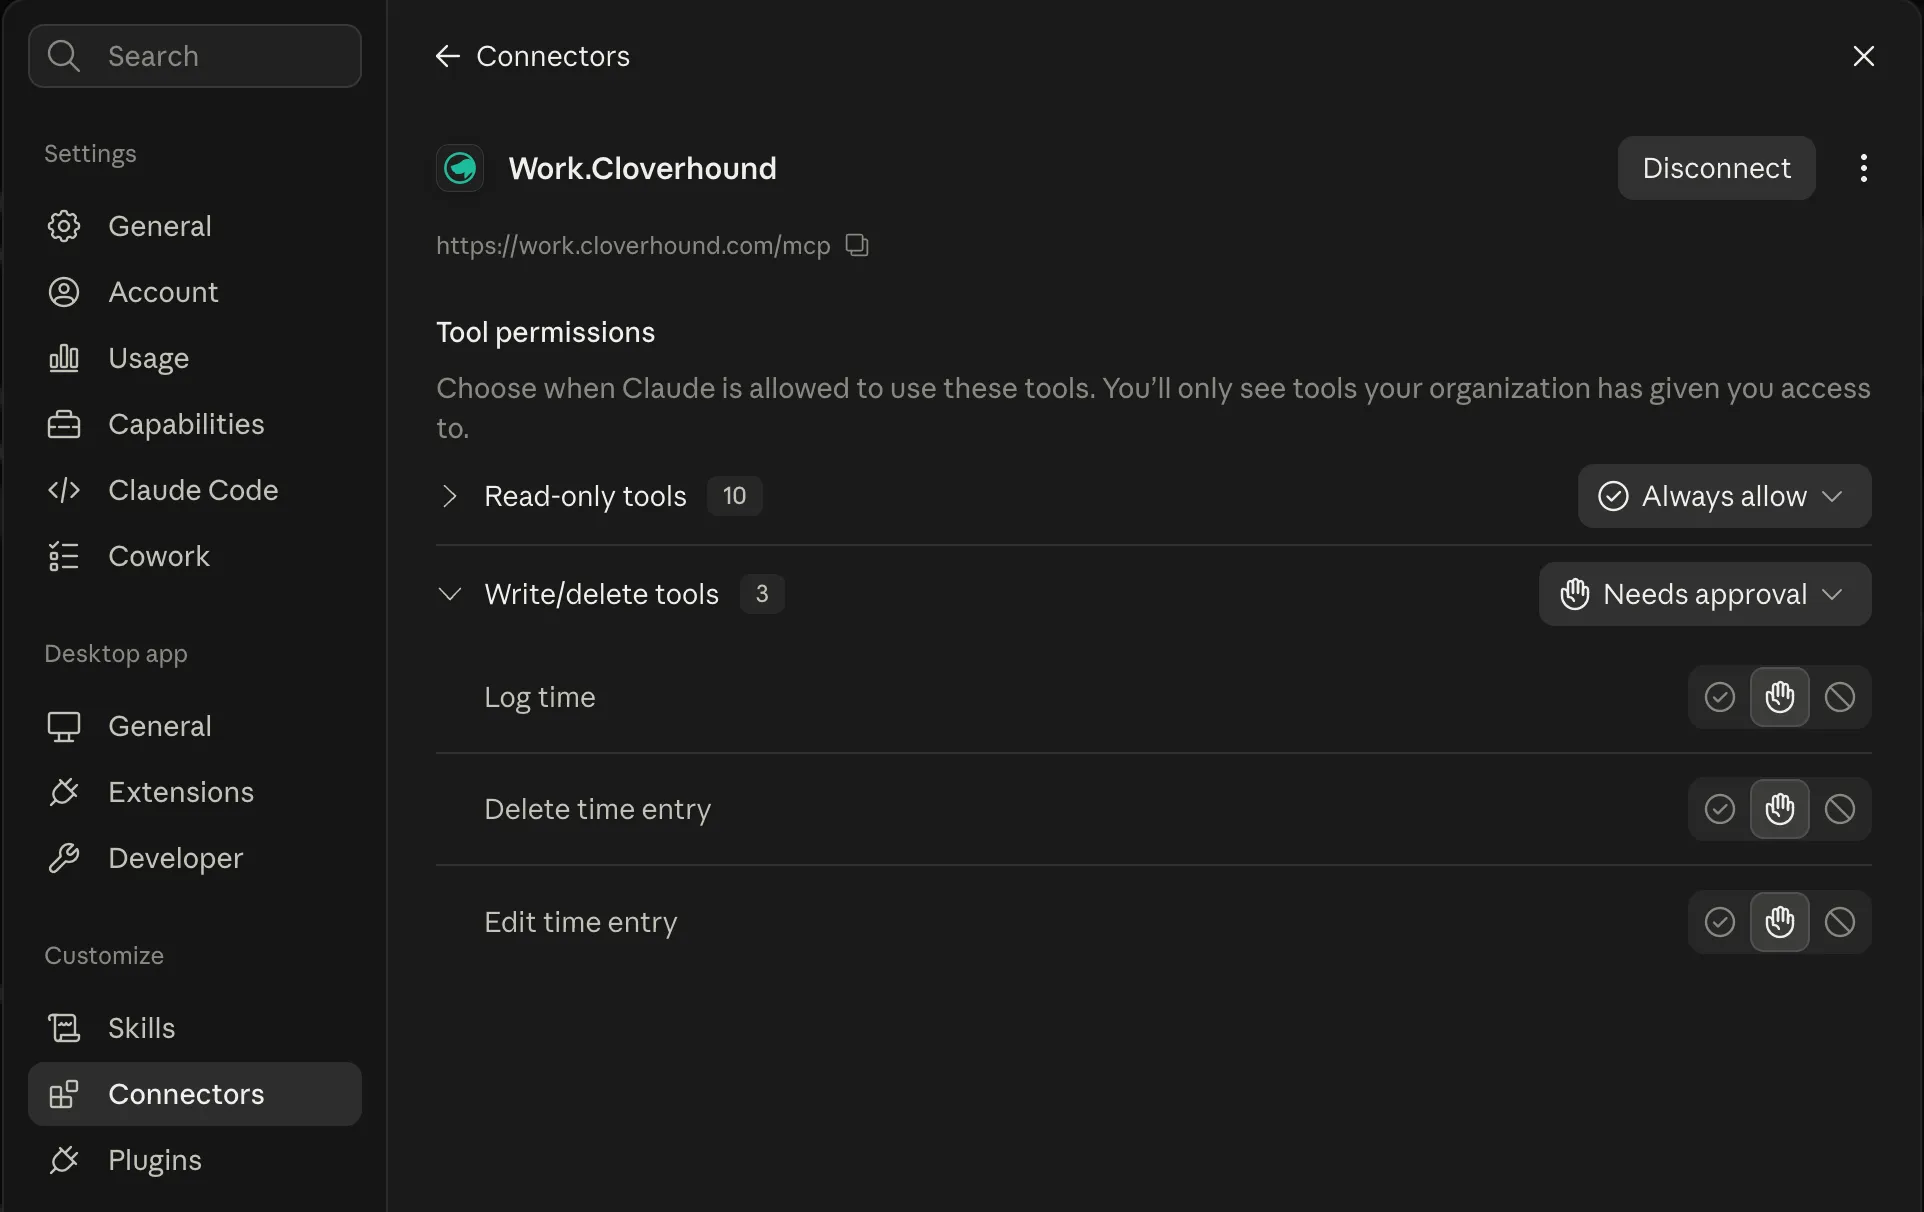This screenshot has width=1924, height=1212.
Task: Open General under Settings
Action: pos(194,226)
